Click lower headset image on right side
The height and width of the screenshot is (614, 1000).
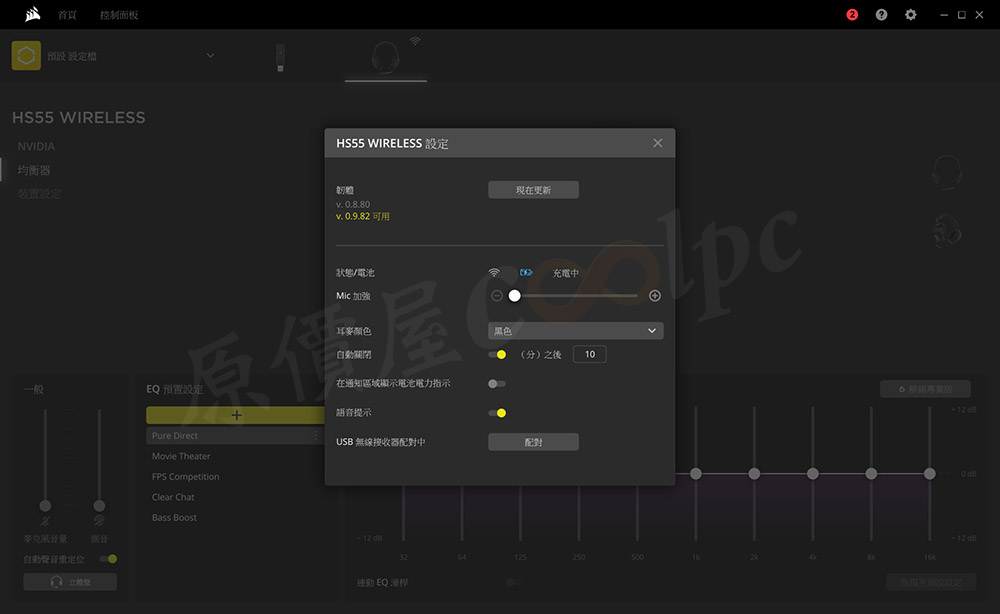946,230
